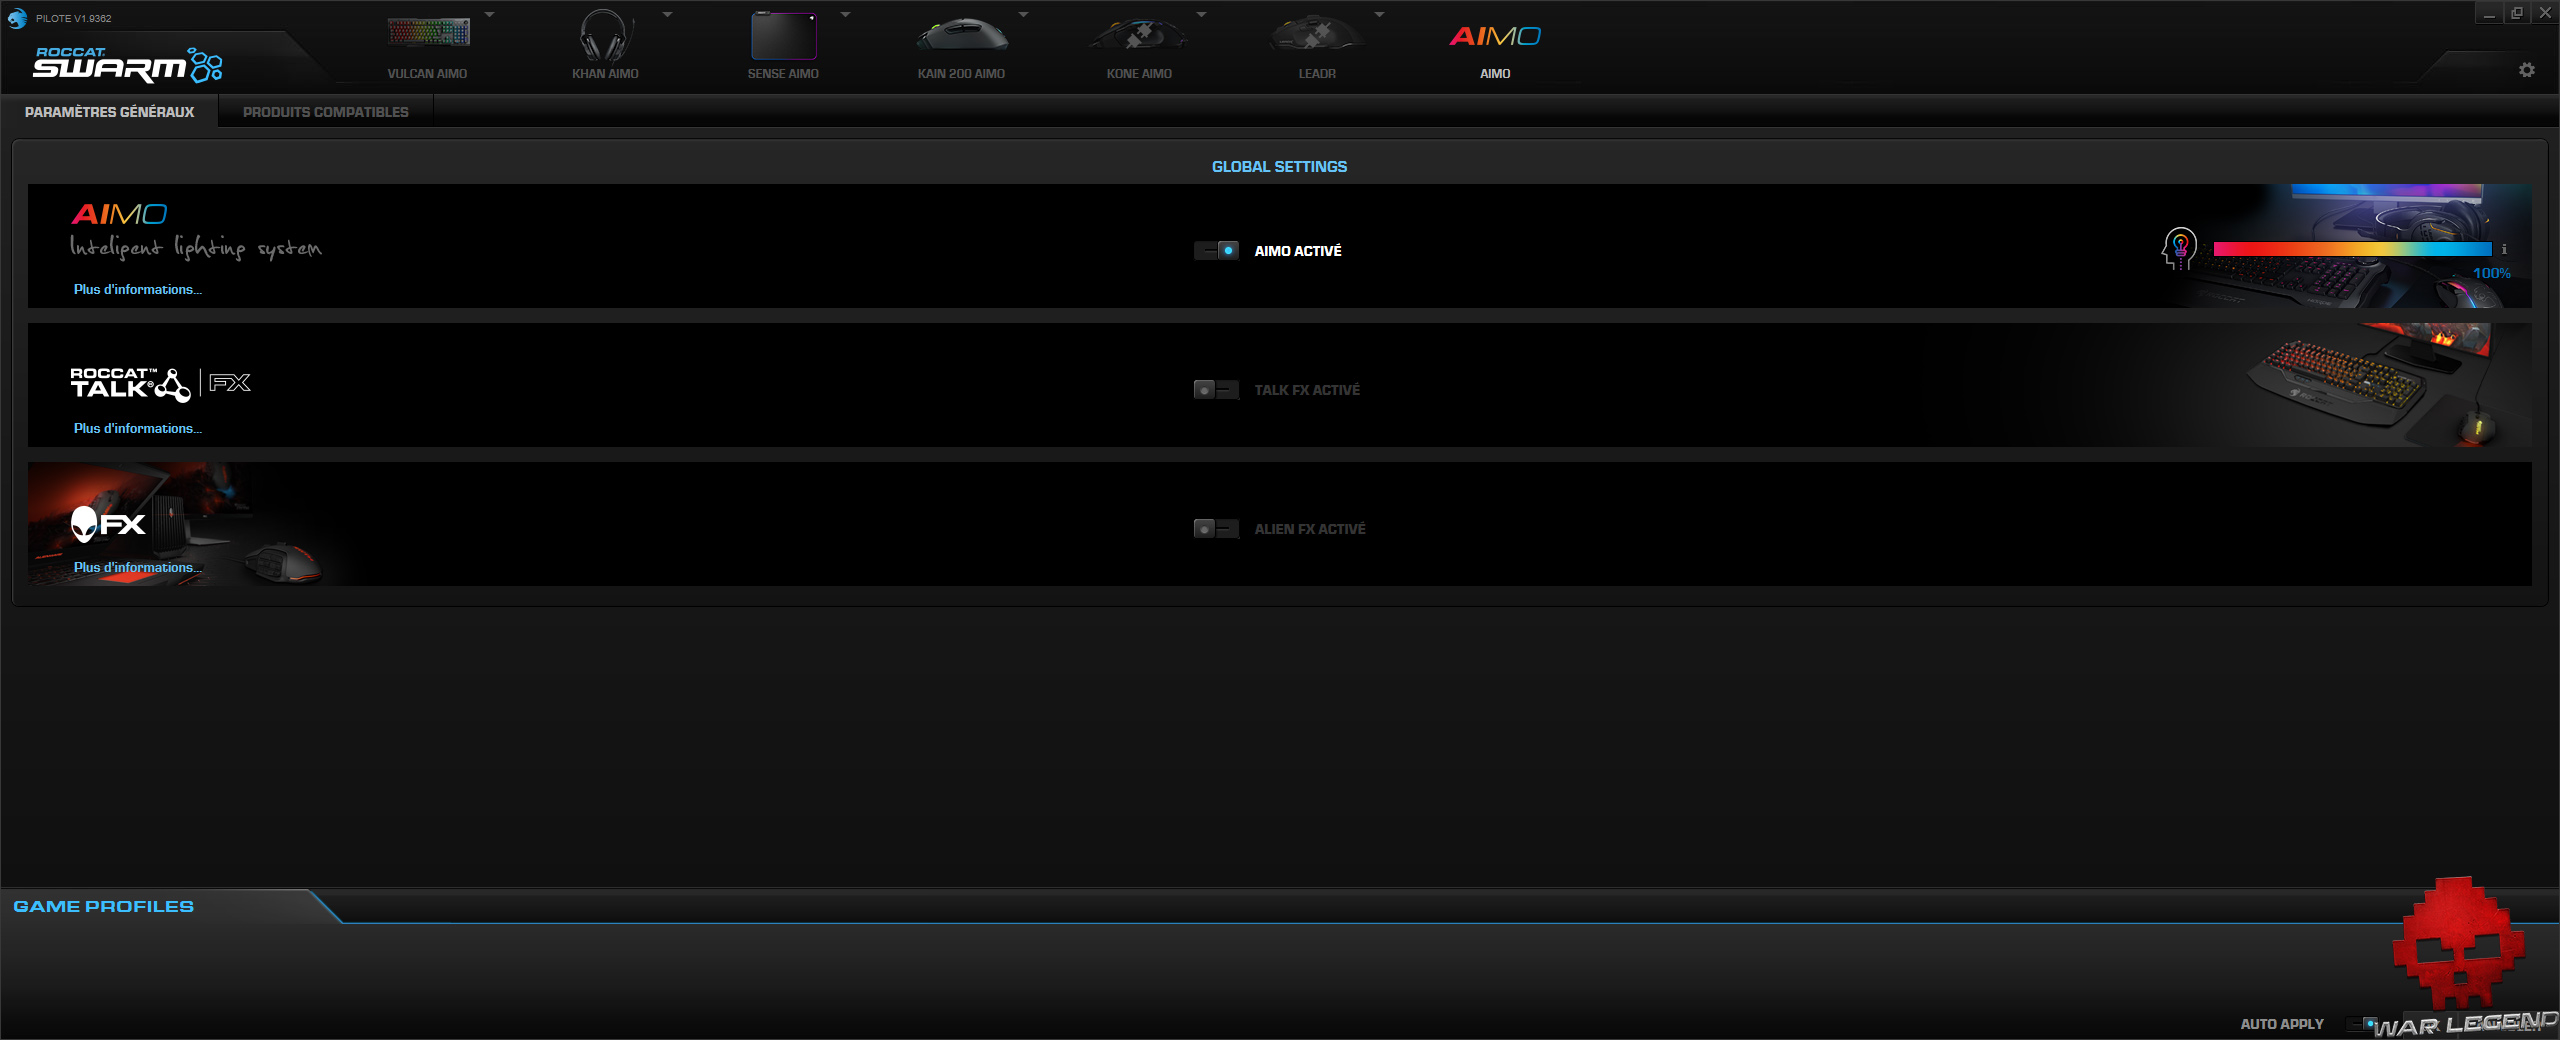
Task: Click the Alienware FX logo
Action: 108,524
